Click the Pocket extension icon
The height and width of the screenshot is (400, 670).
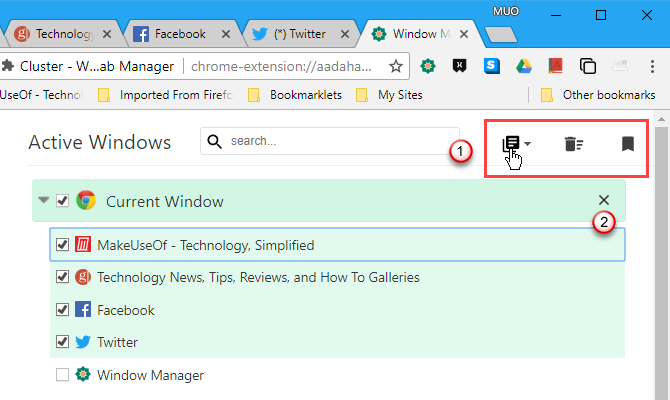point(460,67)
